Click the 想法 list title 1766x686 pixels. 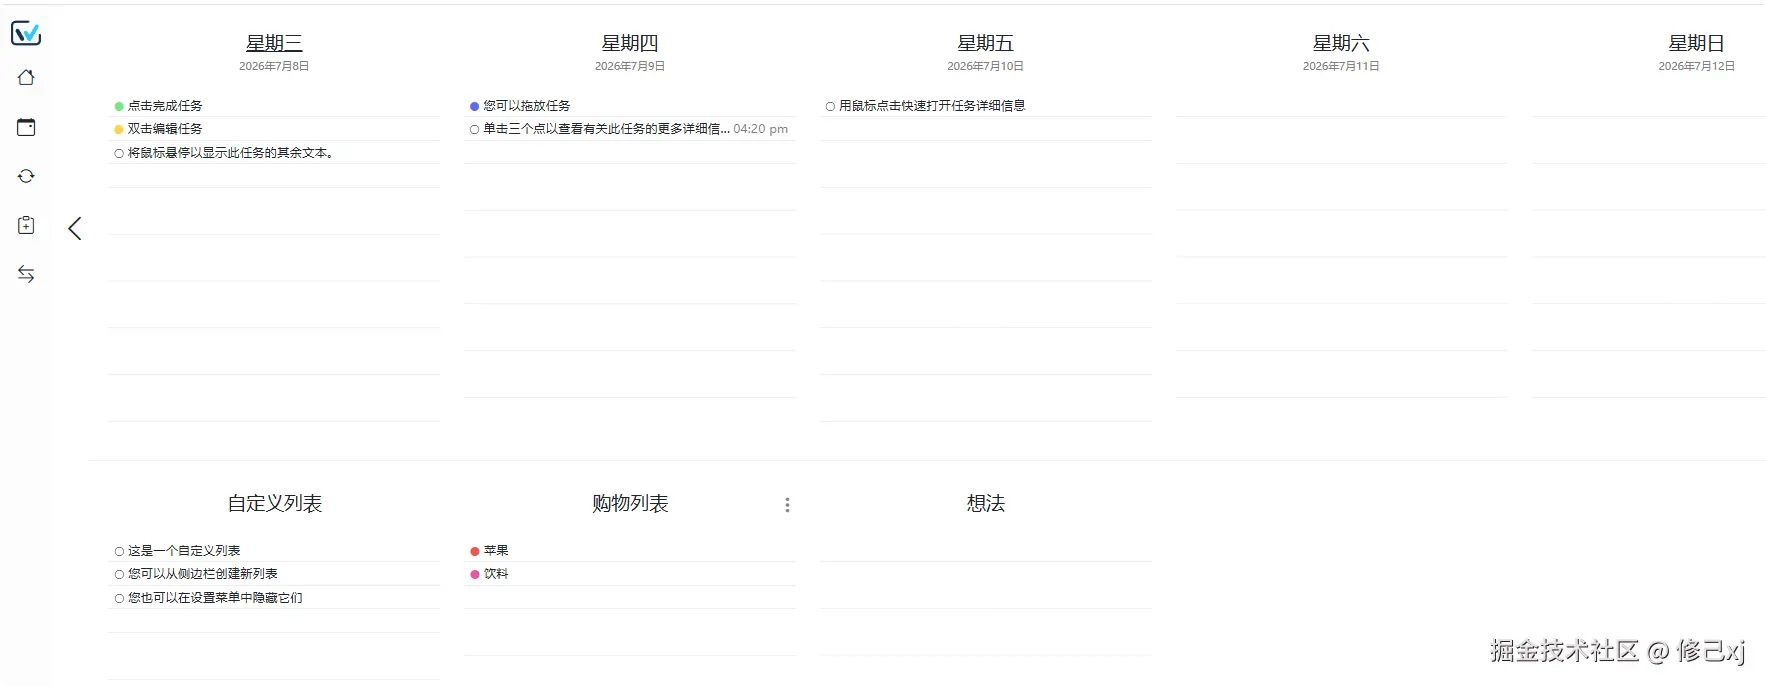click(985, 503)
